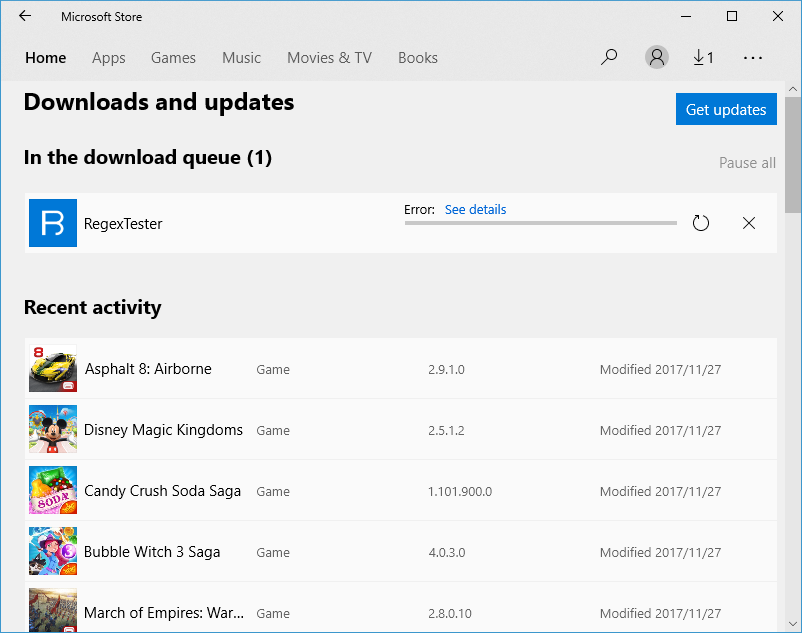The height and width of the screenshot is (633, 802).
Task: Cancel the RegexTester download
Action: [749, 223]
